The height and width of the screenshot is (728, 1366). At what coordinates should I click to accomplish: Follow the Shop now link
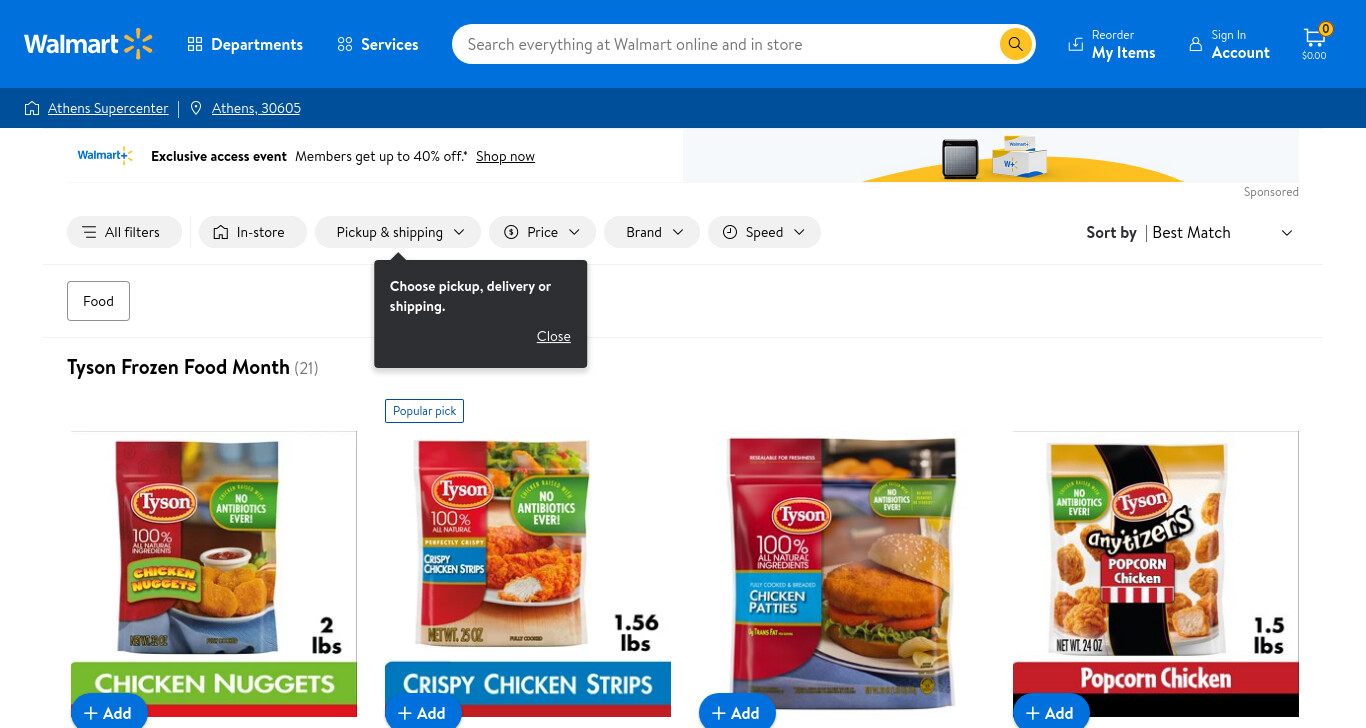click(x=505, y=156)
